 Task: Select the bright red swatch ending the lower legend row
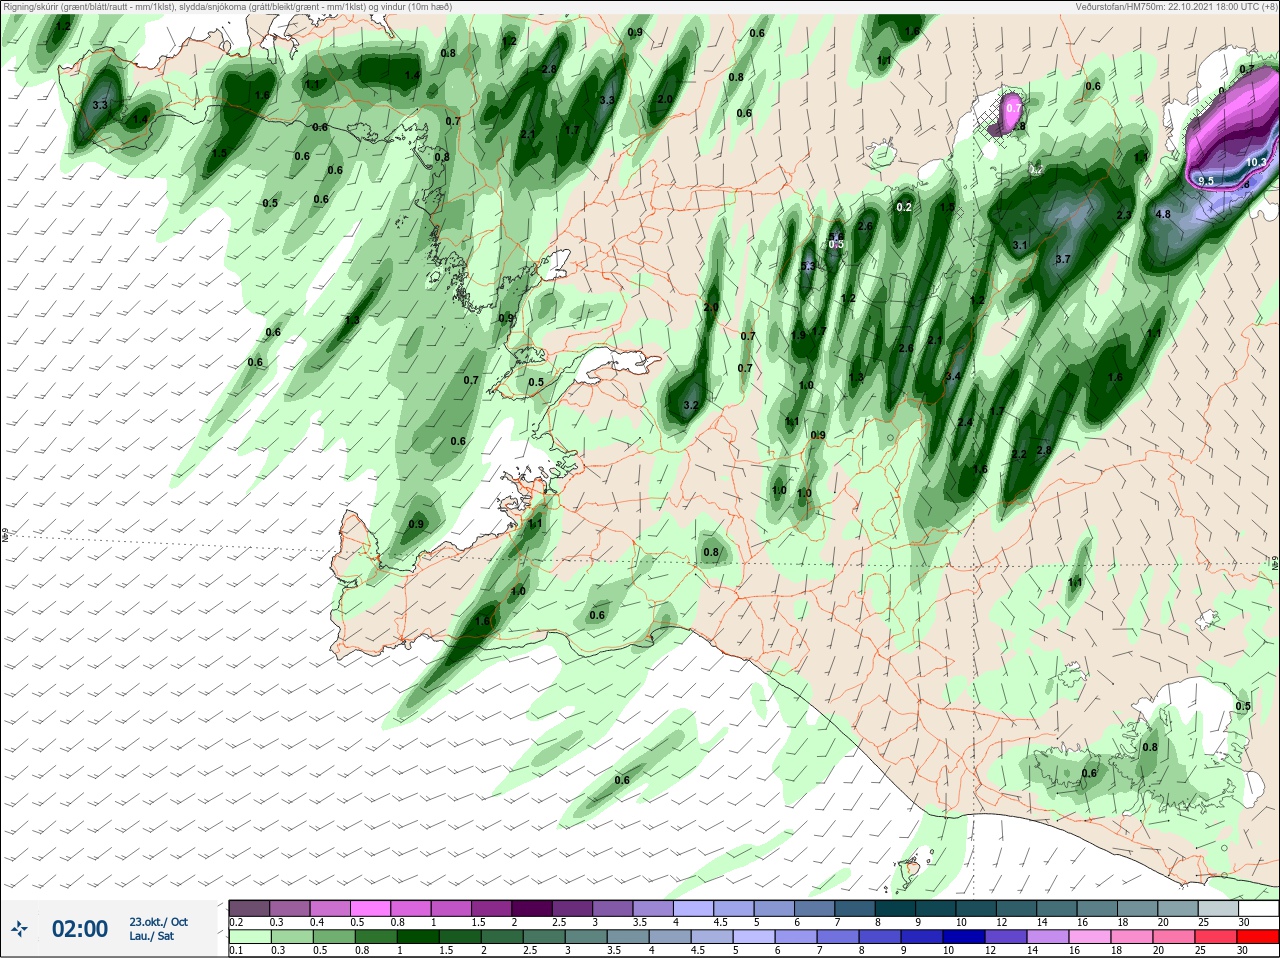(x=1257, y=939)
